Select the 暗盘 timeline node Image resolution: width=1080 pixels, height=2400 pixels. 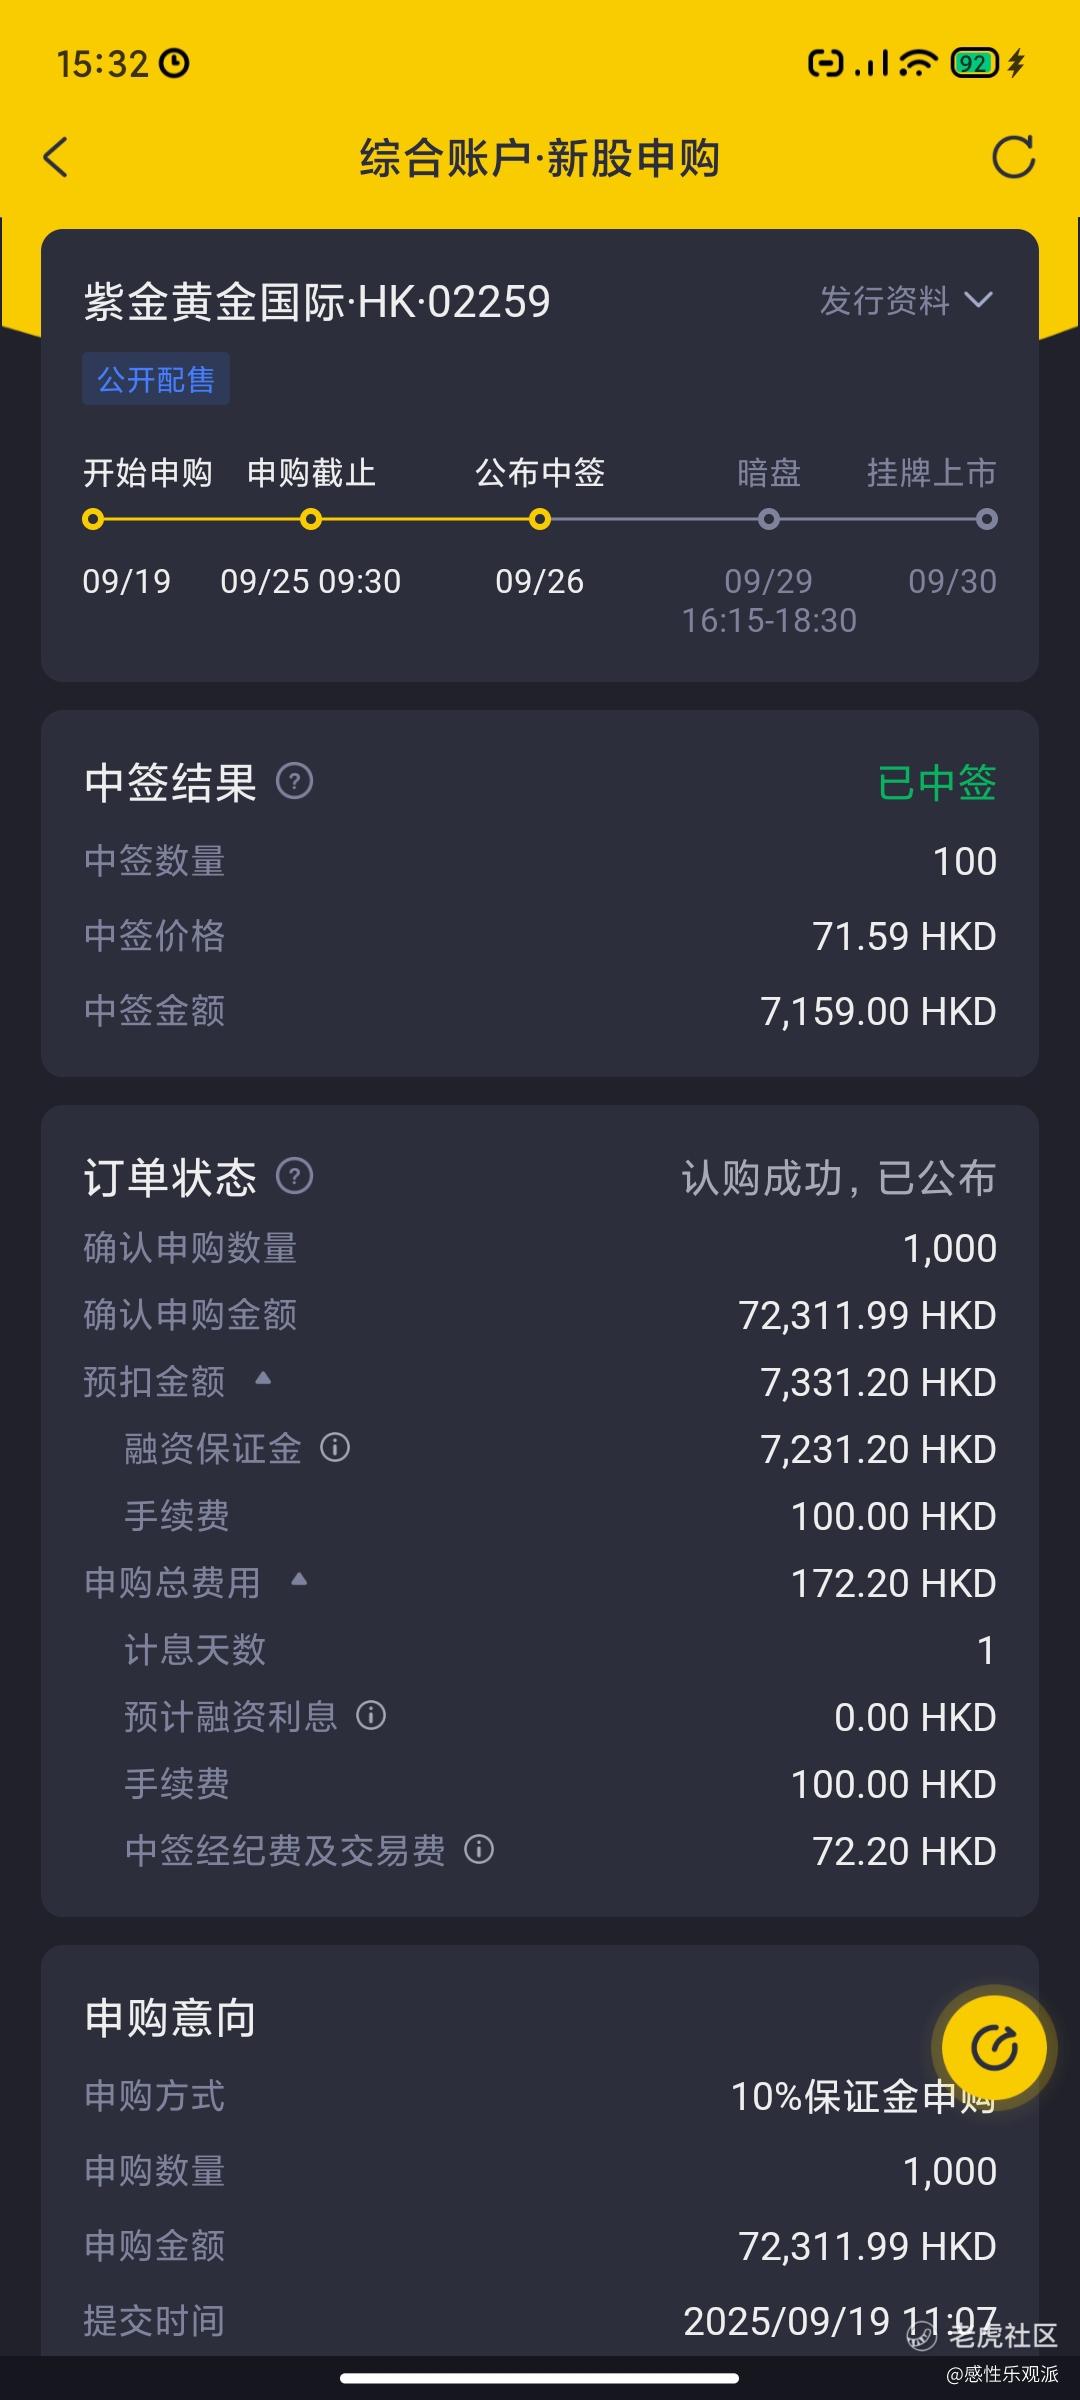pyautogui.click(x=768, y=519)
